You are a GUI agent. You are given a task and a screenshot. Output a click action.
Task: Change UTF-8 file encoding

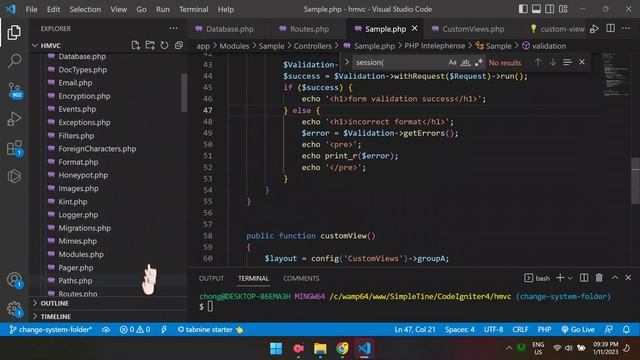coord(493,329)
